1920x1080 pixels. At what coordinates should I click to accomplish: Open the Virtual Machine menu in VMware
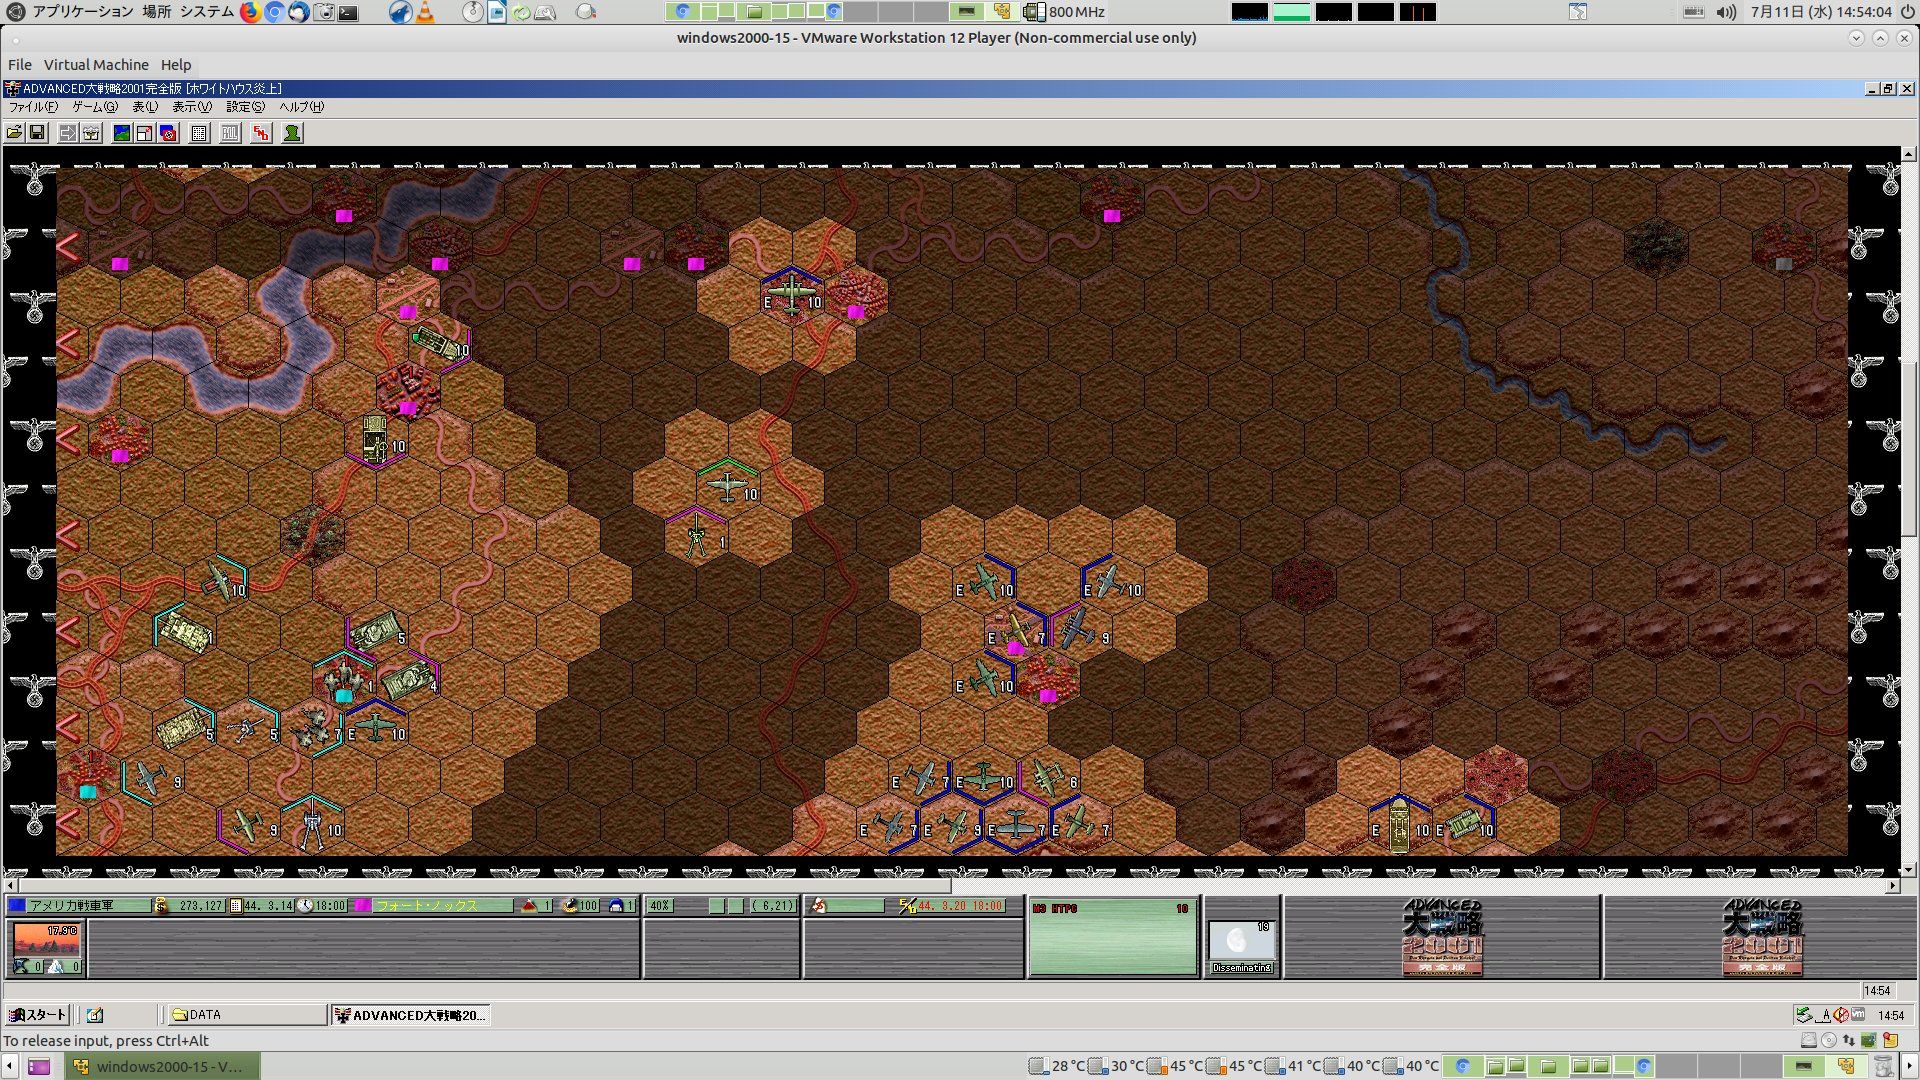(x=96, y=65)
